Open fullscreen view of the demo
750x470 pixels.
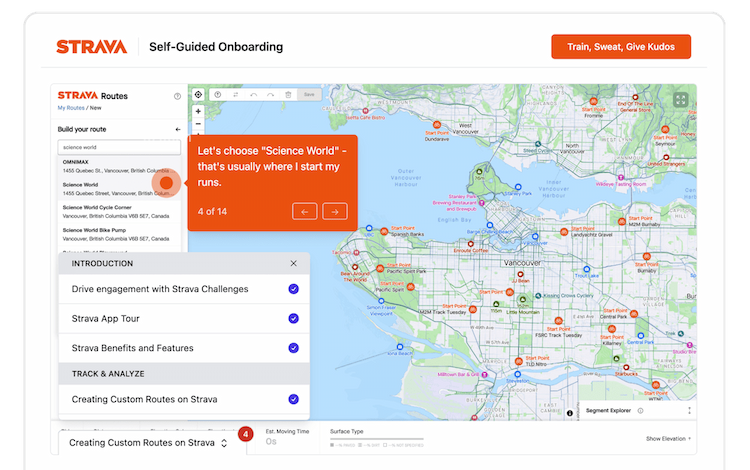tap(681, 100)
